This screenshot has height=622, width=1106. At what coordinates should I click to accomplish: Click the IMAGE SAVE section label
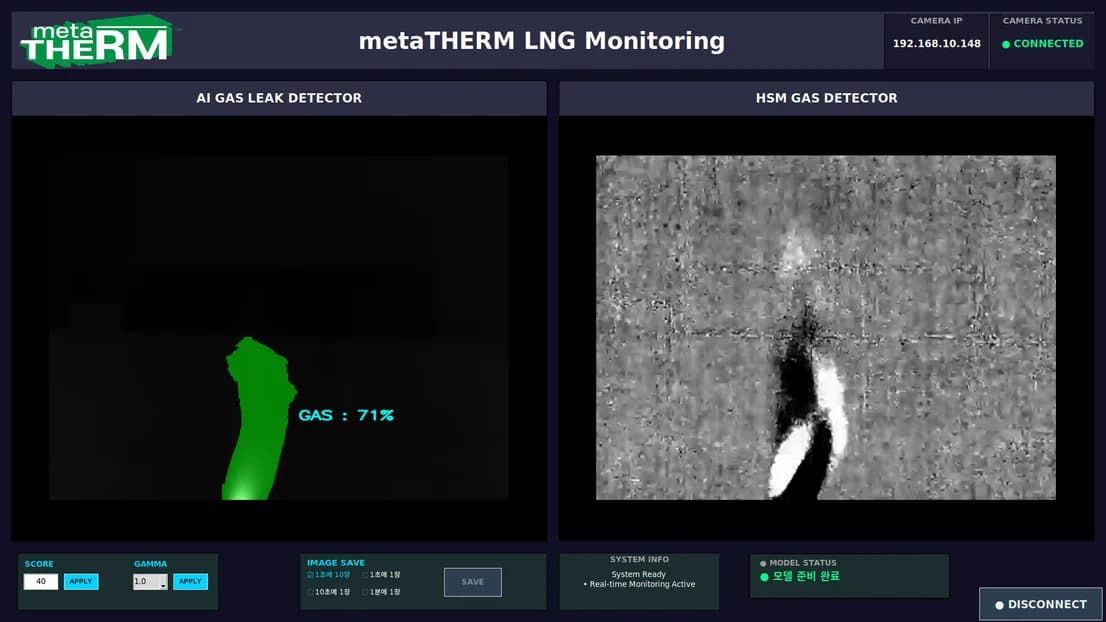(x=336, y=563)
